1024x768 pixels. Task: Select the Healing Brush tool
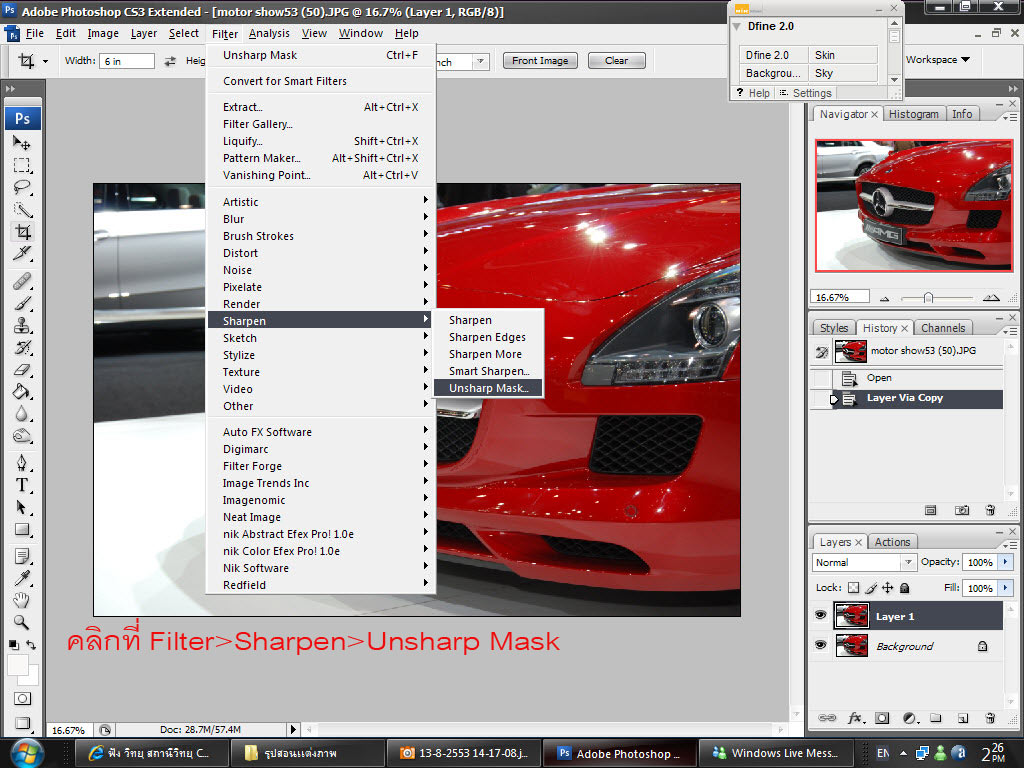click(22, 281)
